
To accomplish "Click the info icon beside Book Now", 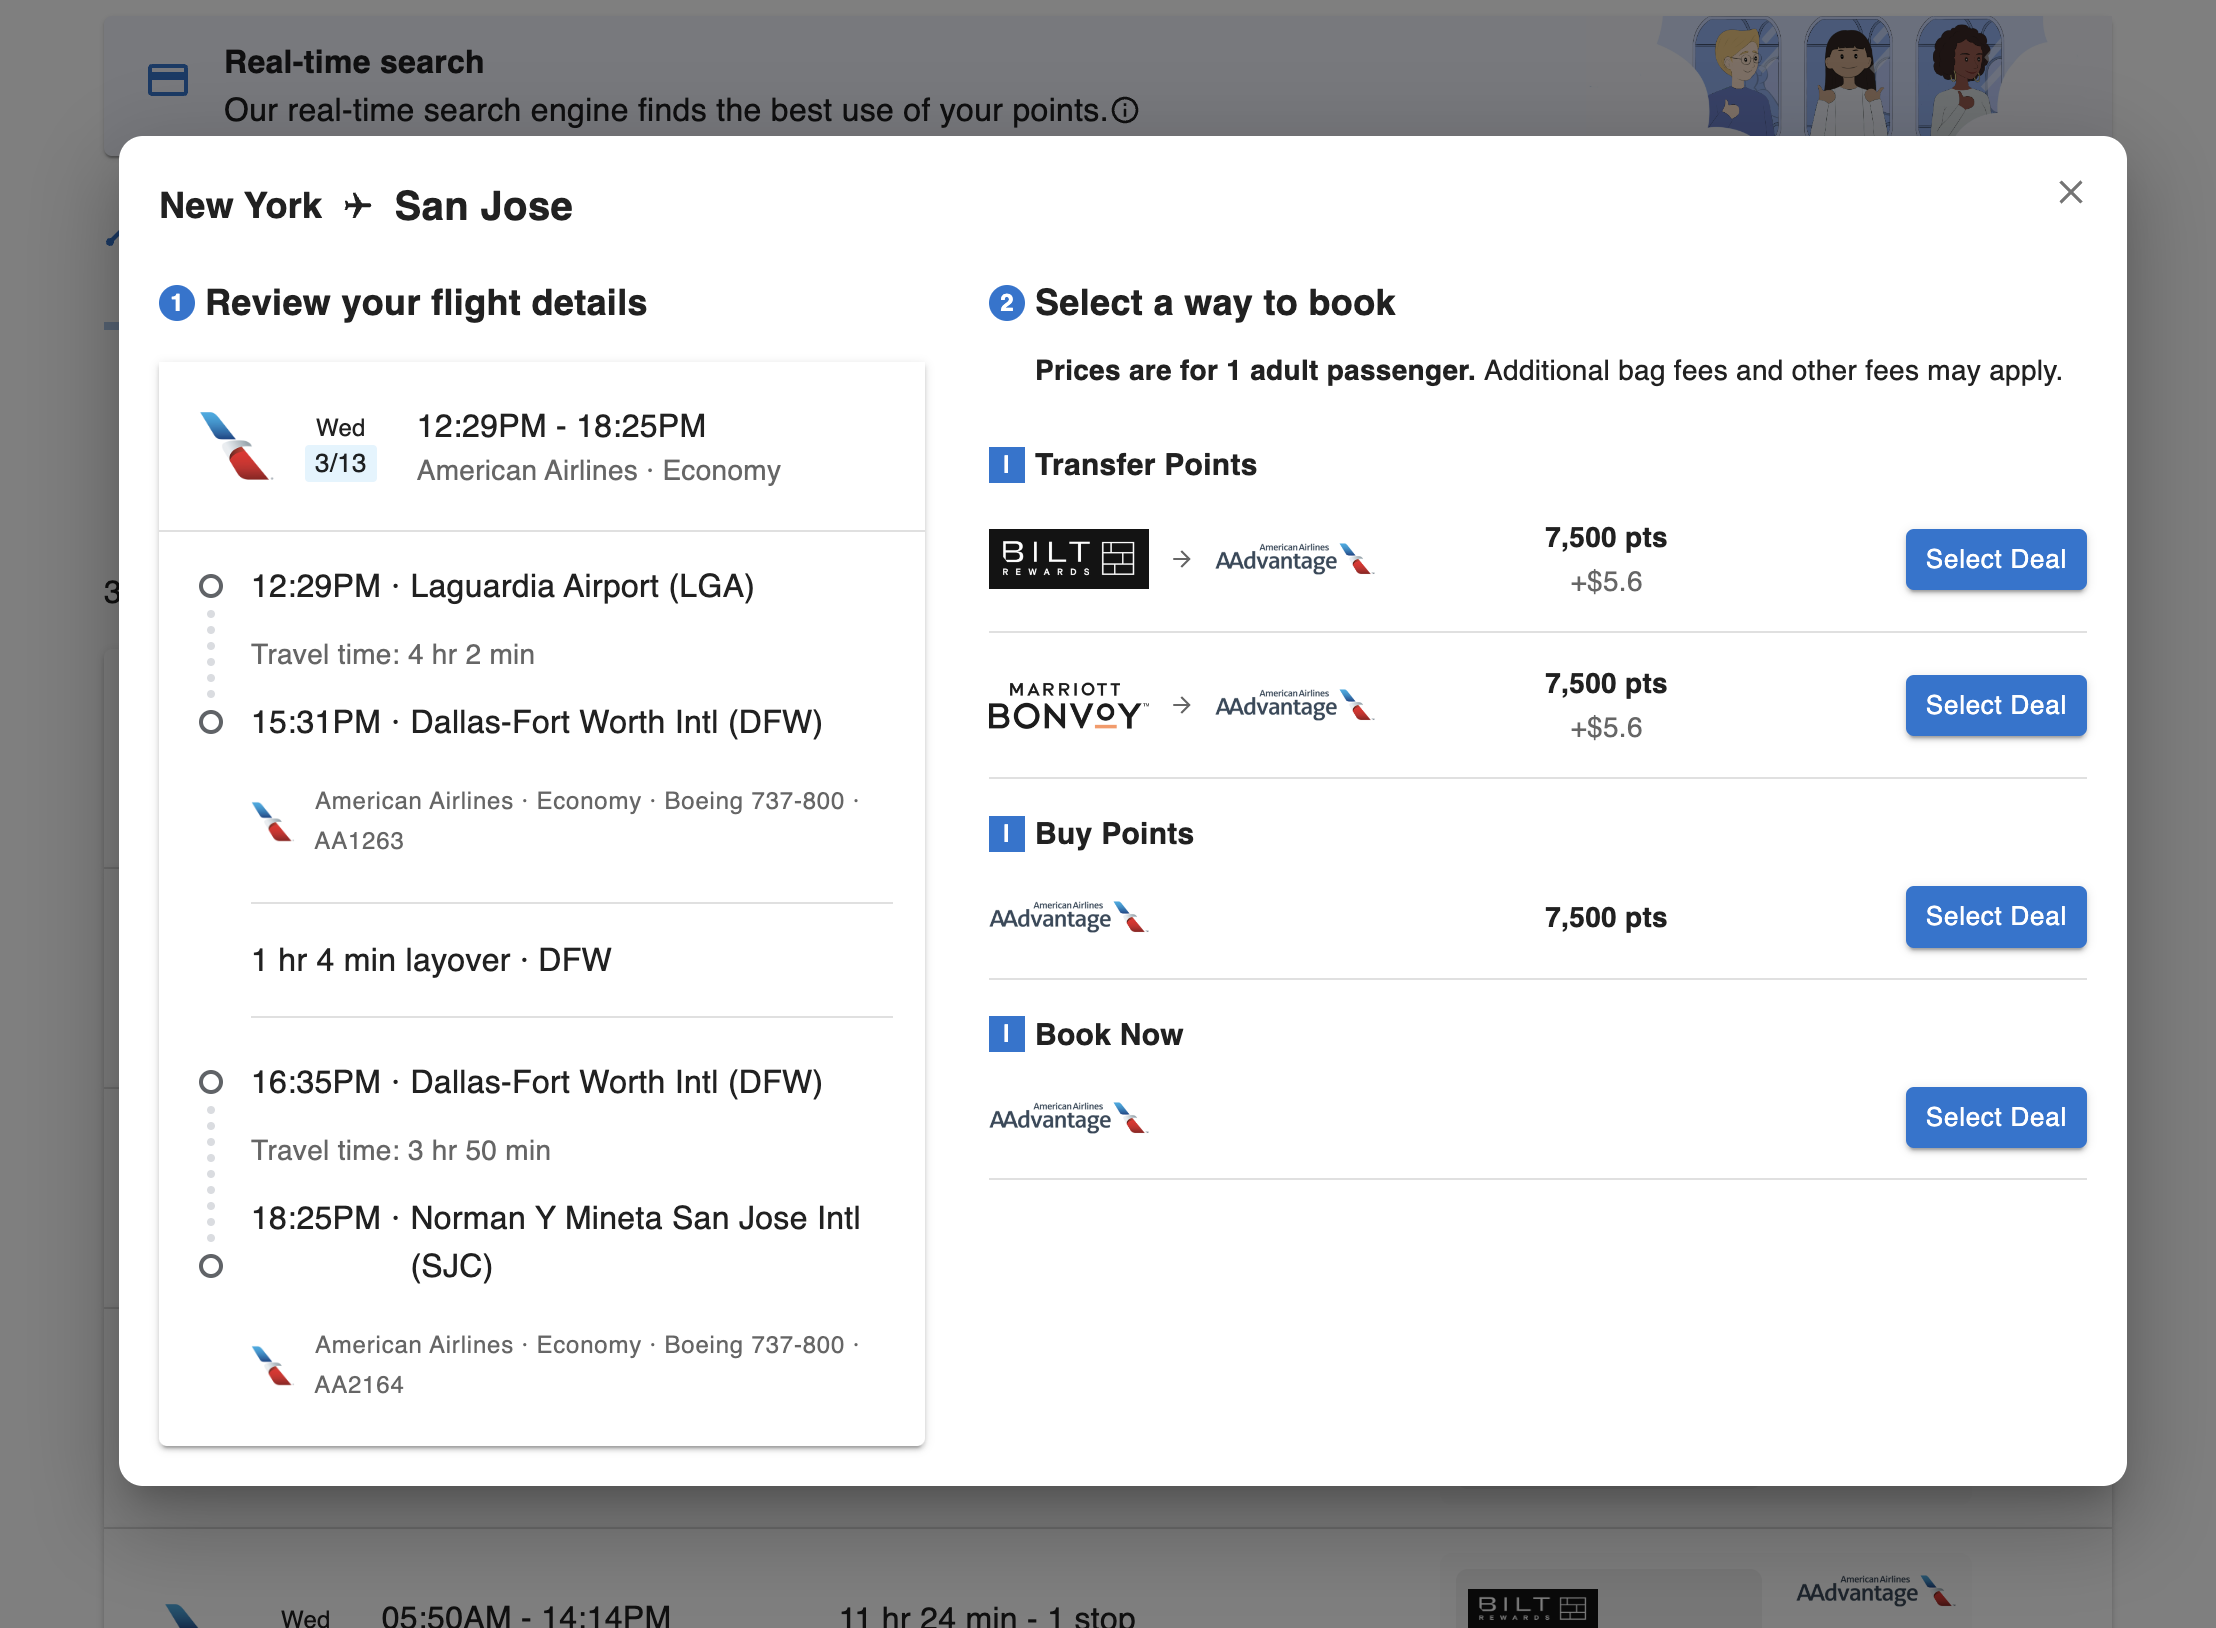I will tap(1006, 1034).
